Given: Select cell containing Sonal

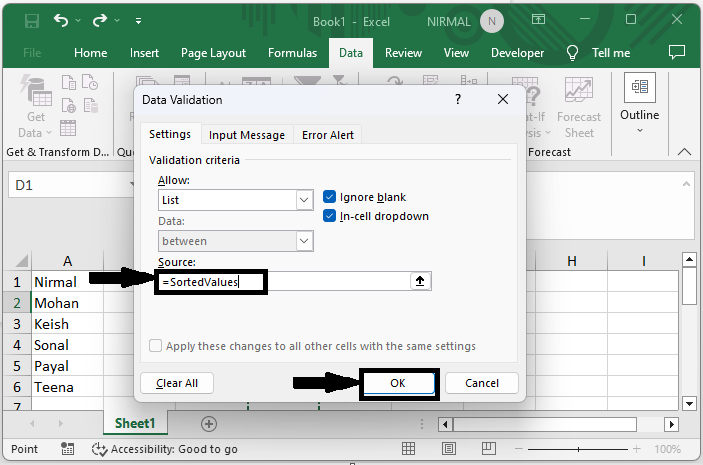Looking at the screenshot, I should 67,345.
